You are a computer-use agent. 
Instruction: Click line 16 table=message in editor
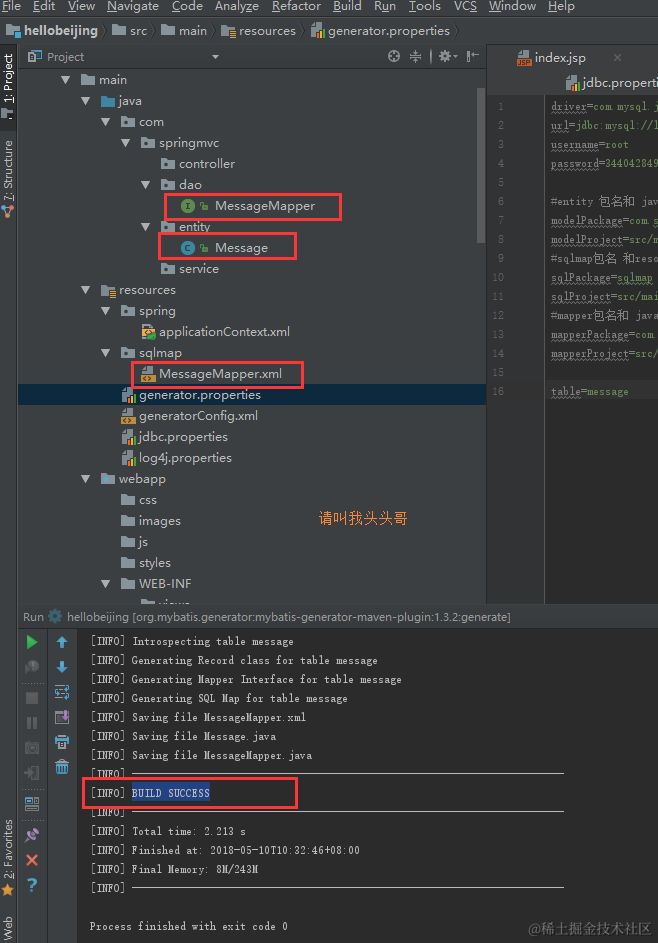coord(589,392)
